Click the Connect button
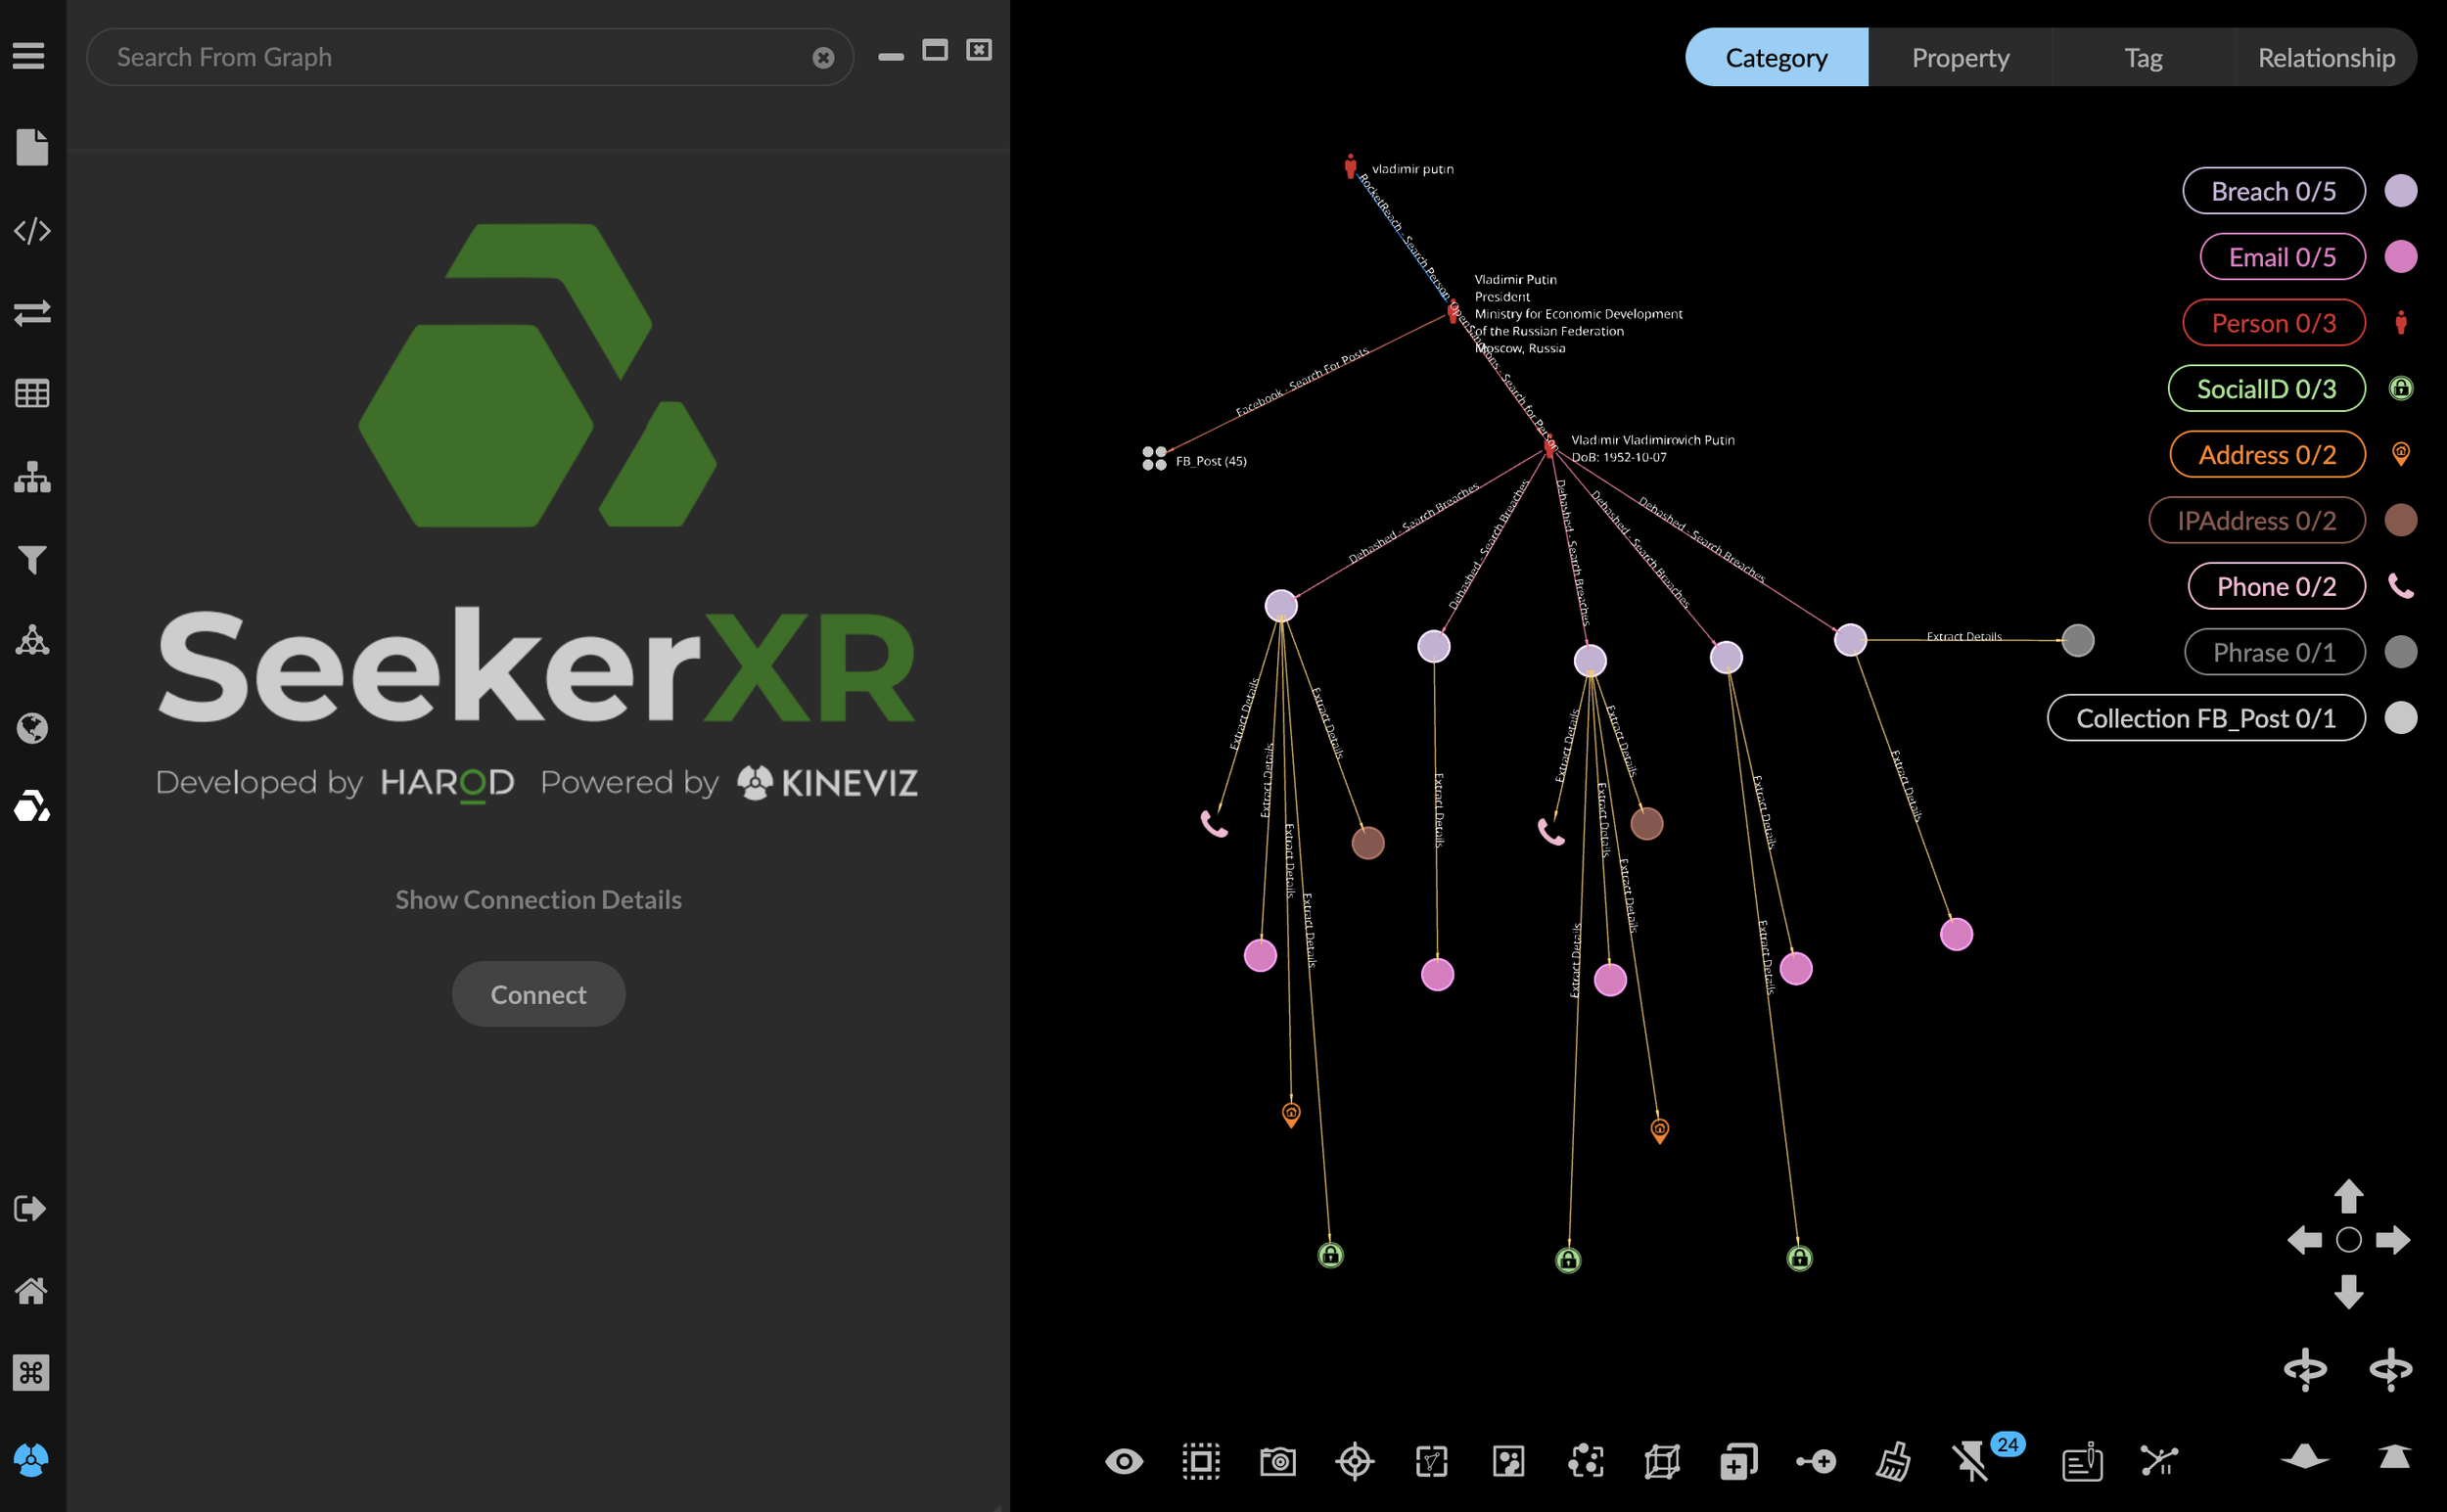Image resolution: width=2447 pixels, height=1512 pixels. (538, 994)
